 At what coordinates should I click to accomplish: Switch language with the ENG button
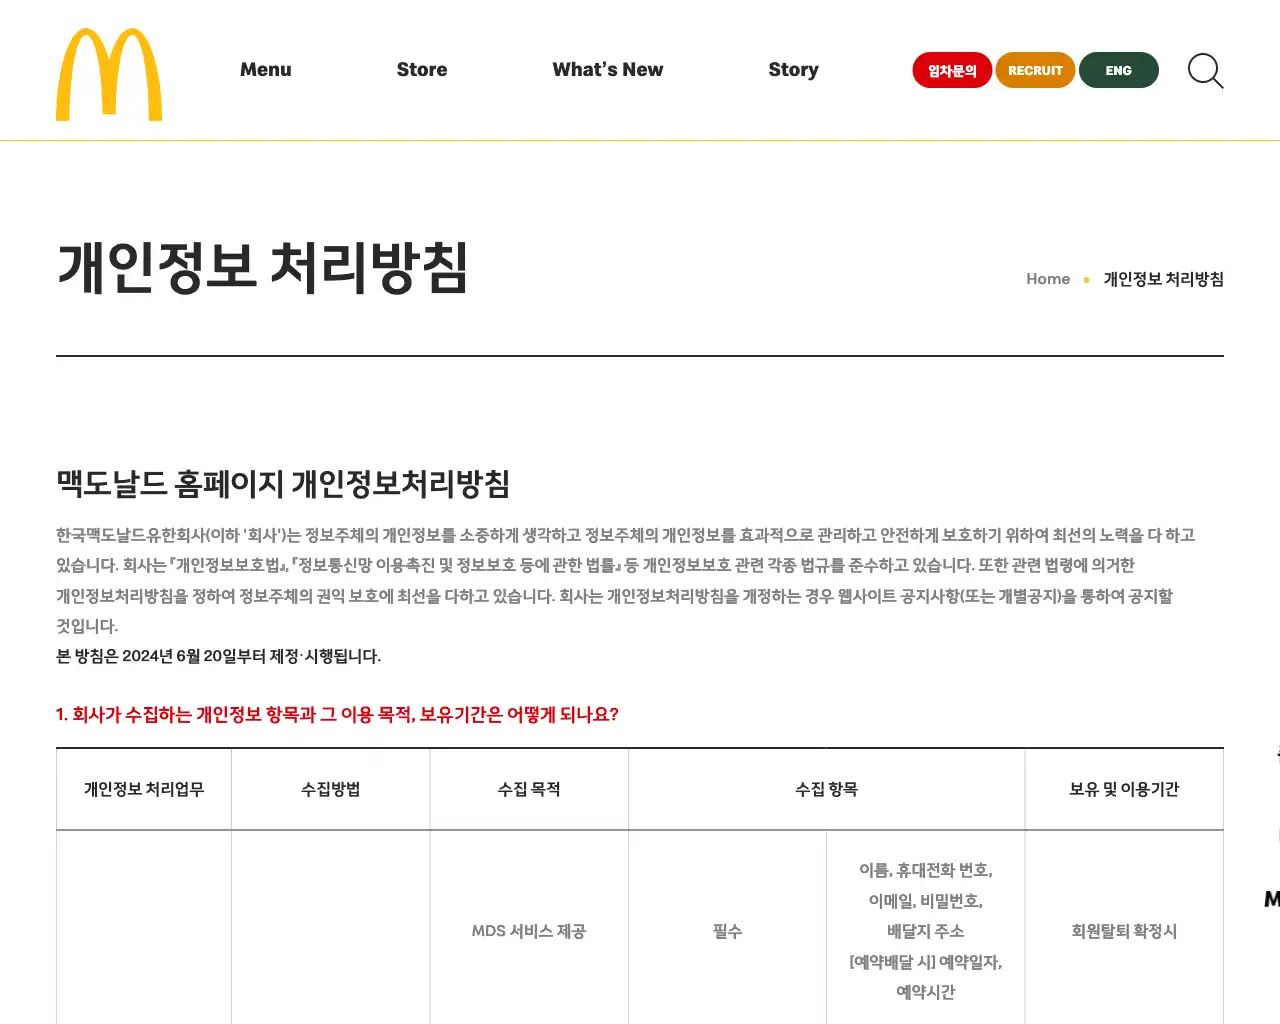coord(1119,70)
